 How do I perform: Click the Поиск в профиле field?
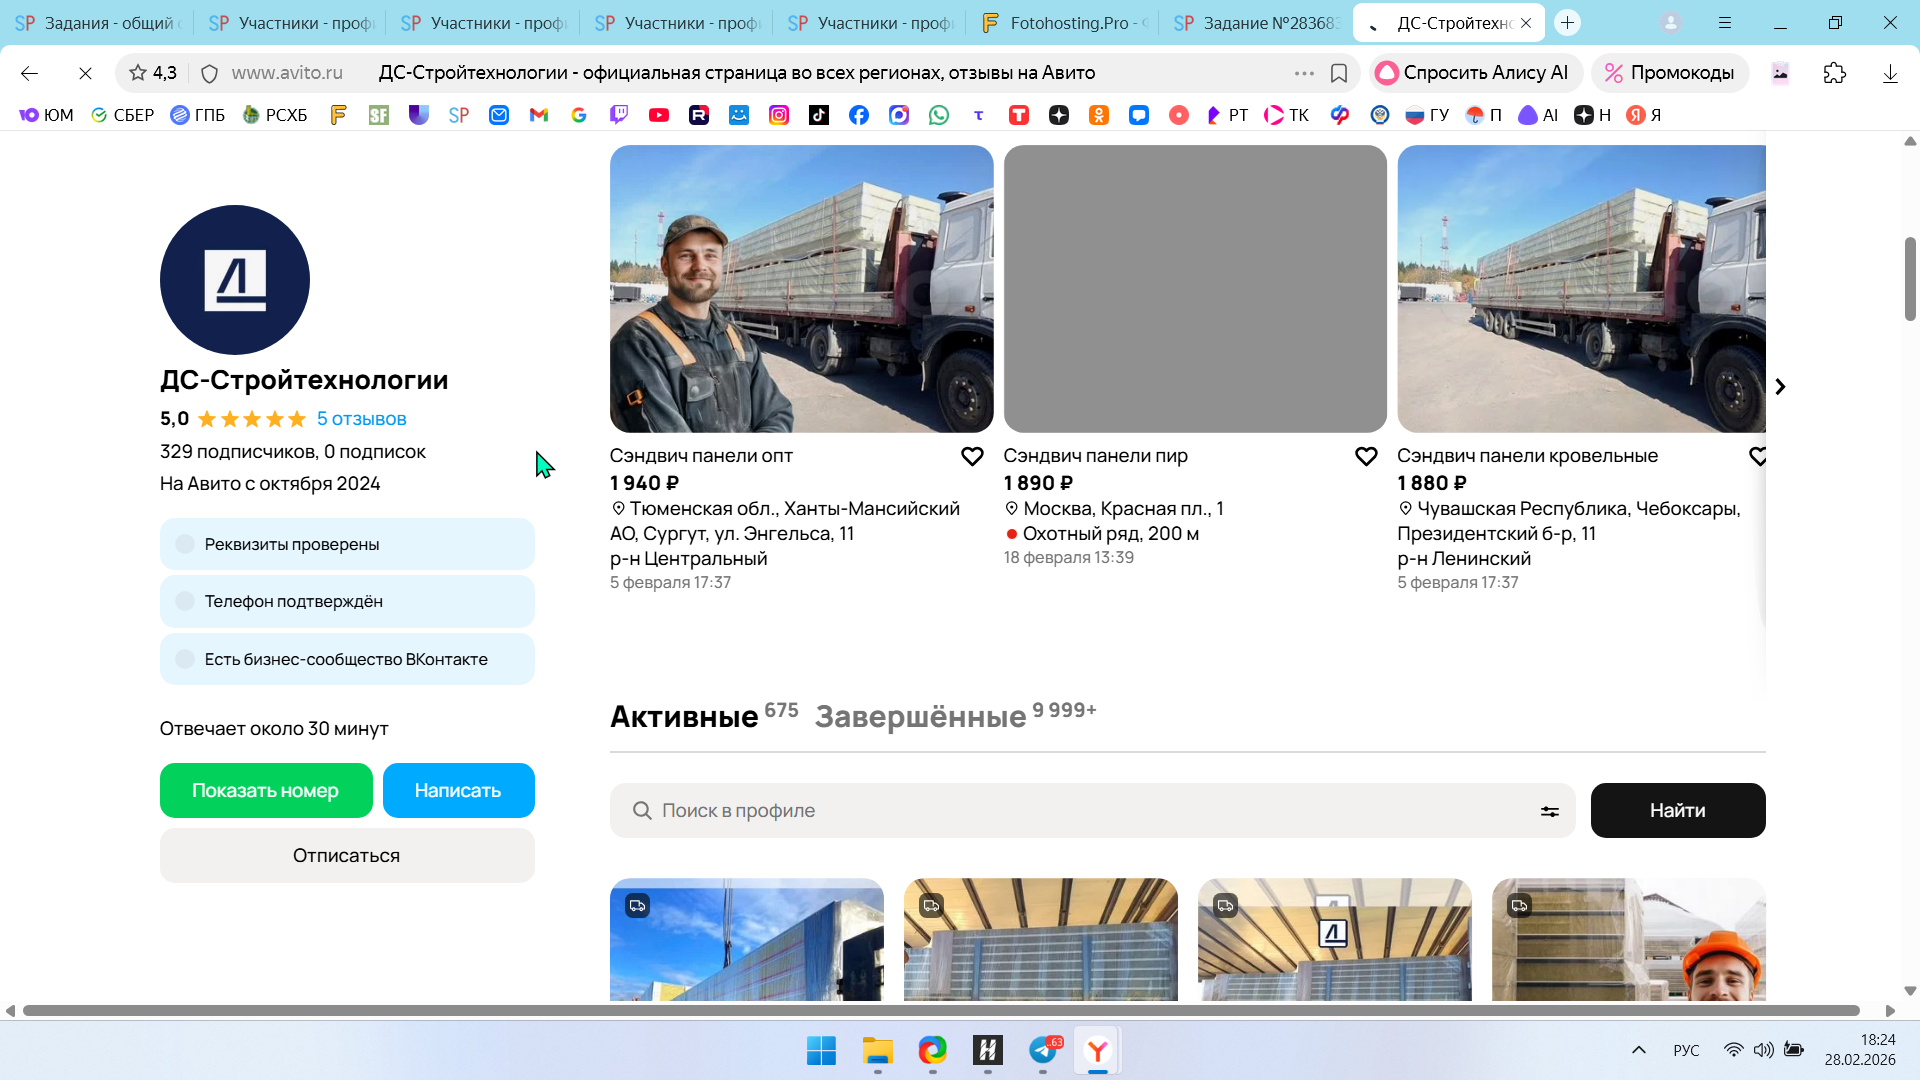click(x=1080, y=811)
